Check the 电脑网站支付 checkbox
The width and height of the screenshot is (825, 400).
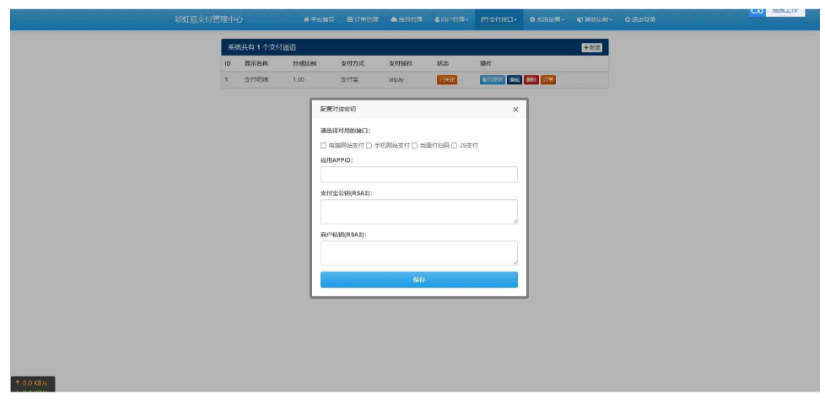point(323,145)
